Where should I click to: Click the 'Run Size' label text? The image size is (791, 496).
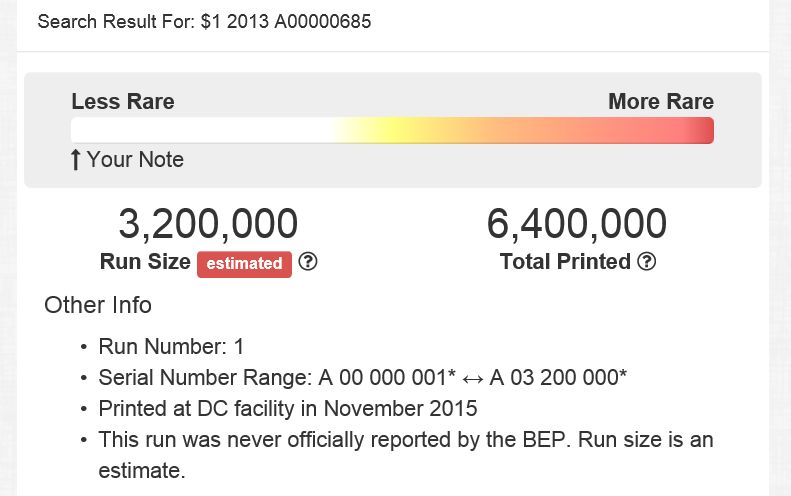pyautogui.click(x=145, y=262)
